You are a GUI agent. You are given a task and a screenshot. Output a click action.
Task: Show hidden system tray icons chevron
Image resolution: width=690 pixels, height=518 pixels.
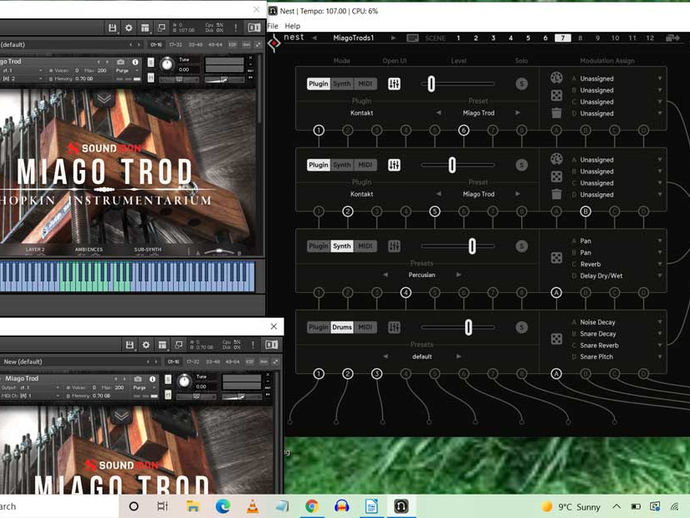617,507
